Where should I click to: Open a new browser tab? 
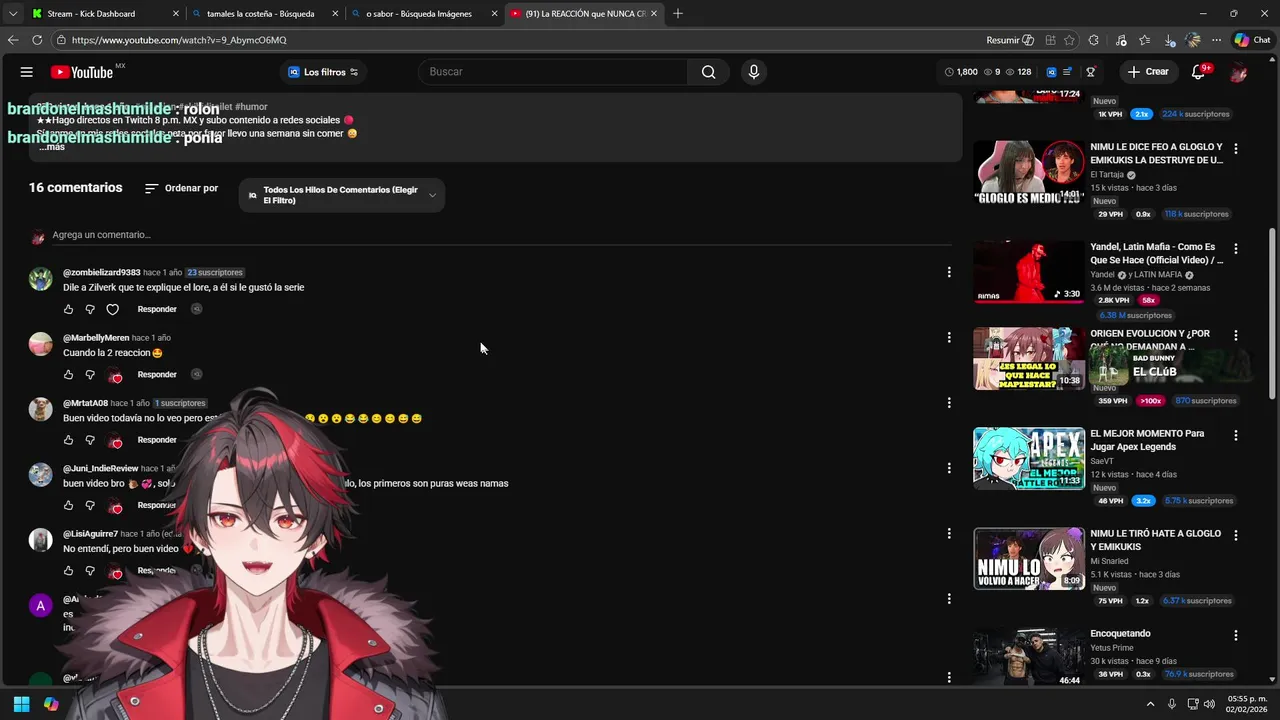pyautogui.click(x=678, y=14)
